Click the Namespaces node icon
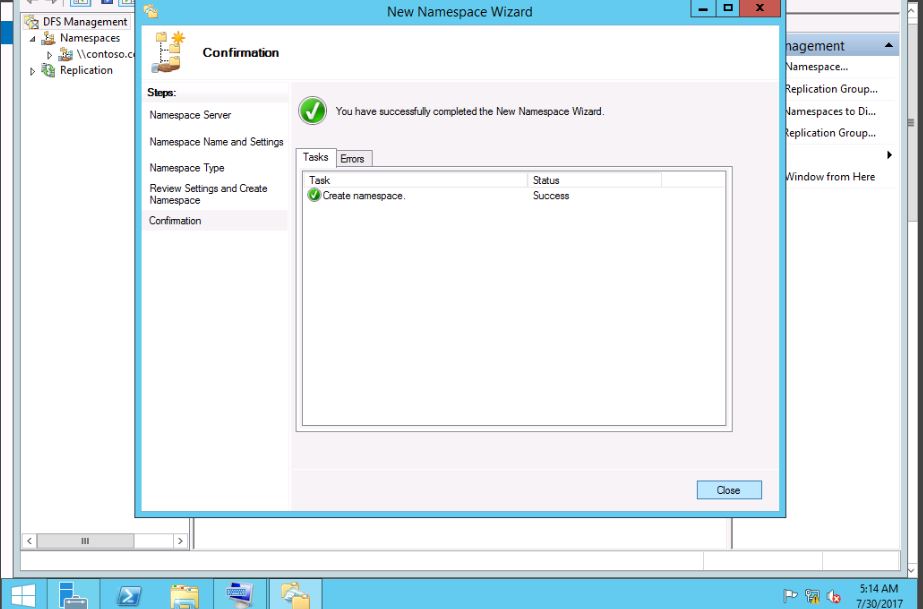This screenshot has height=609, width=923. click(48, 38)
